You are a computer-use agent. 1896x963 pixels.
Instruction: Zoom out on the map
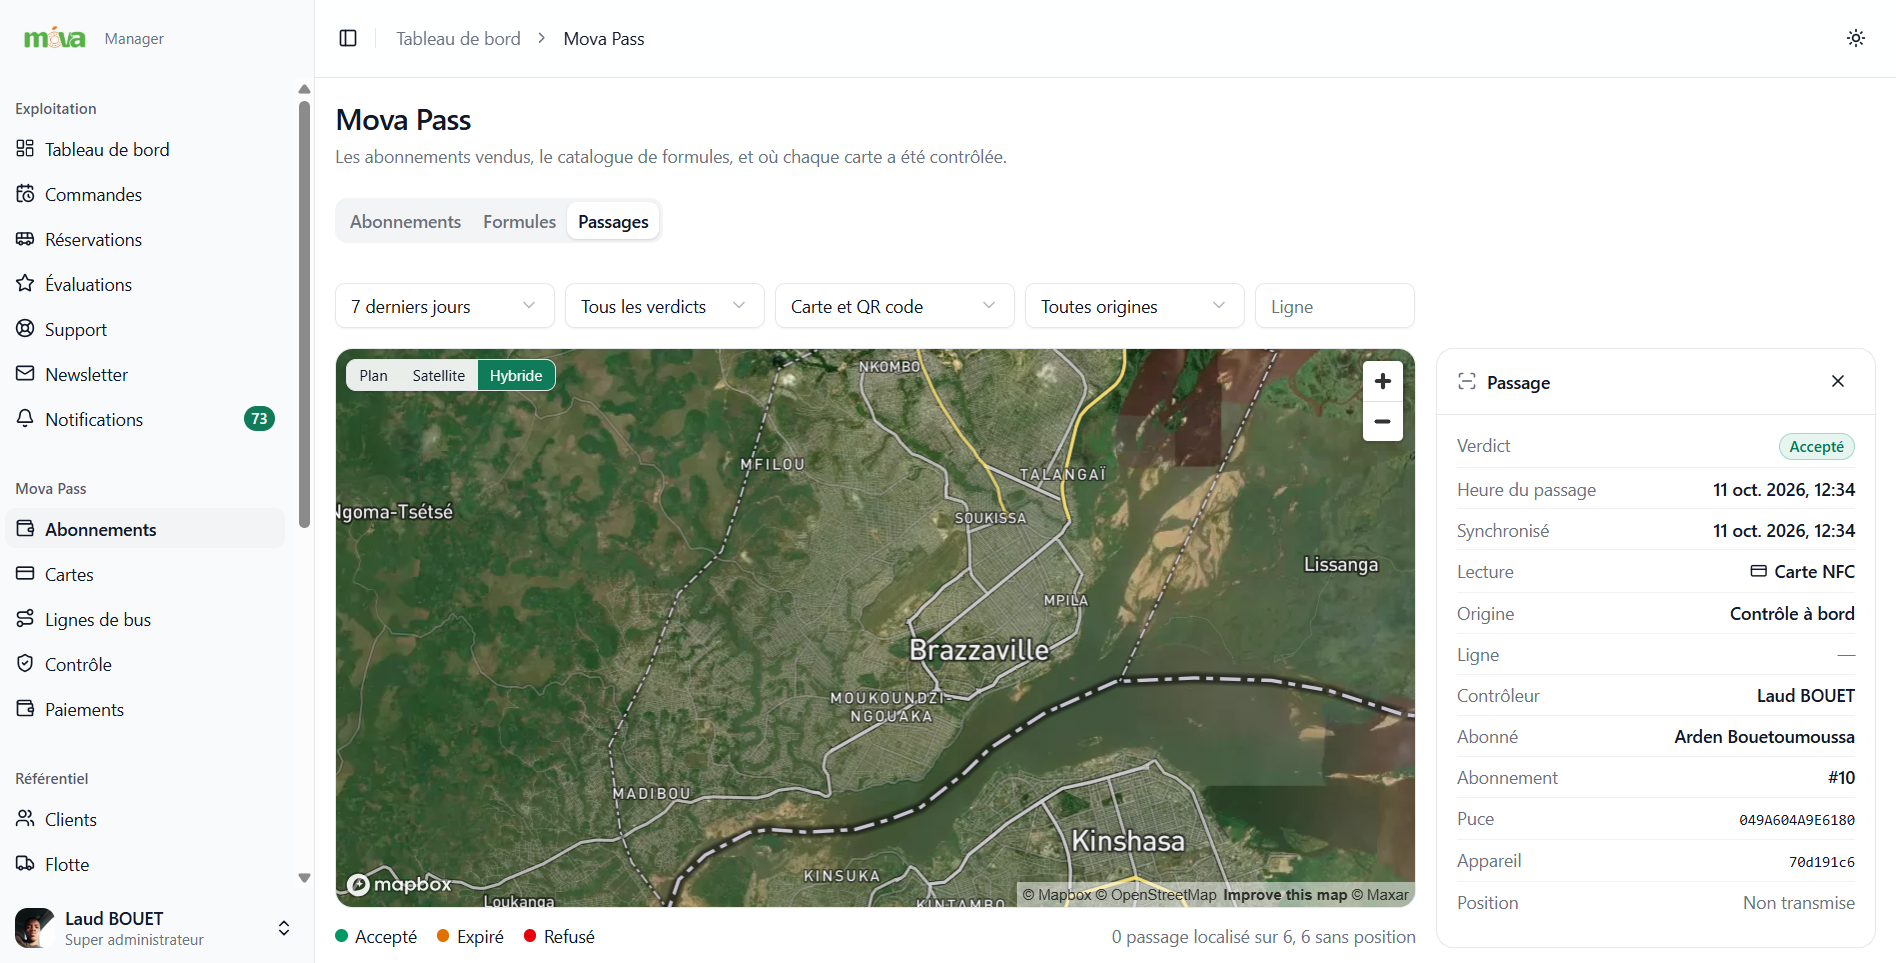1383,421
